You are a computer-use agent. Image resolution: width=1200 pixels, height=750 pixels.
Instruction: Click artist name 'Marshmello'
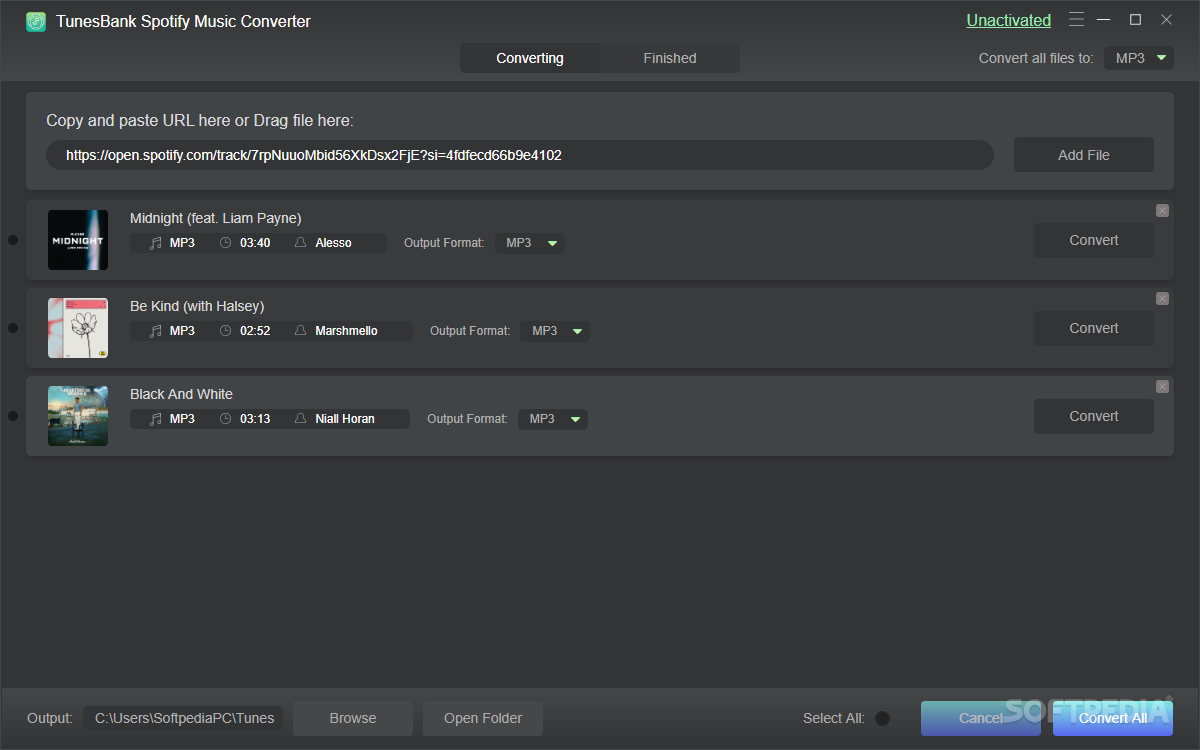[346, 331]
